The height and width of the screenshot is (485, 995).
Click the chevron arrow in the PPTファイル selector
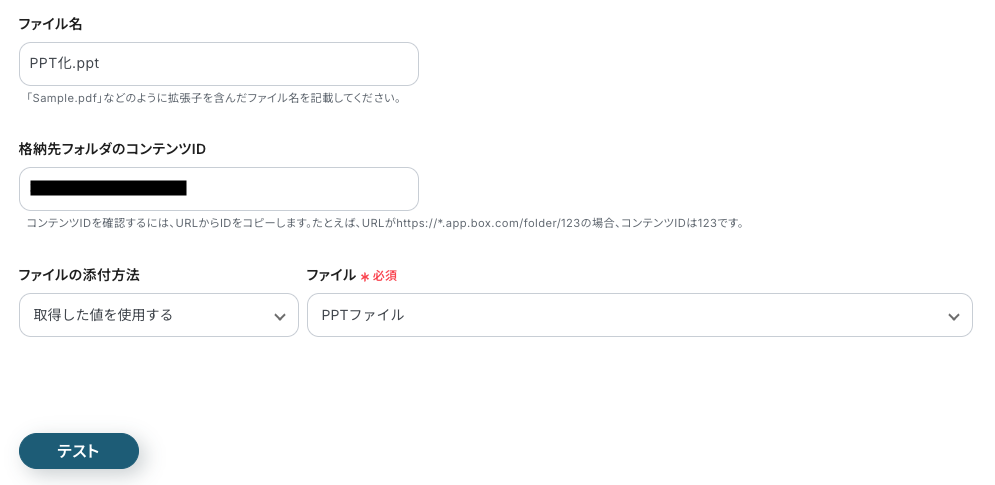(953, 317)
